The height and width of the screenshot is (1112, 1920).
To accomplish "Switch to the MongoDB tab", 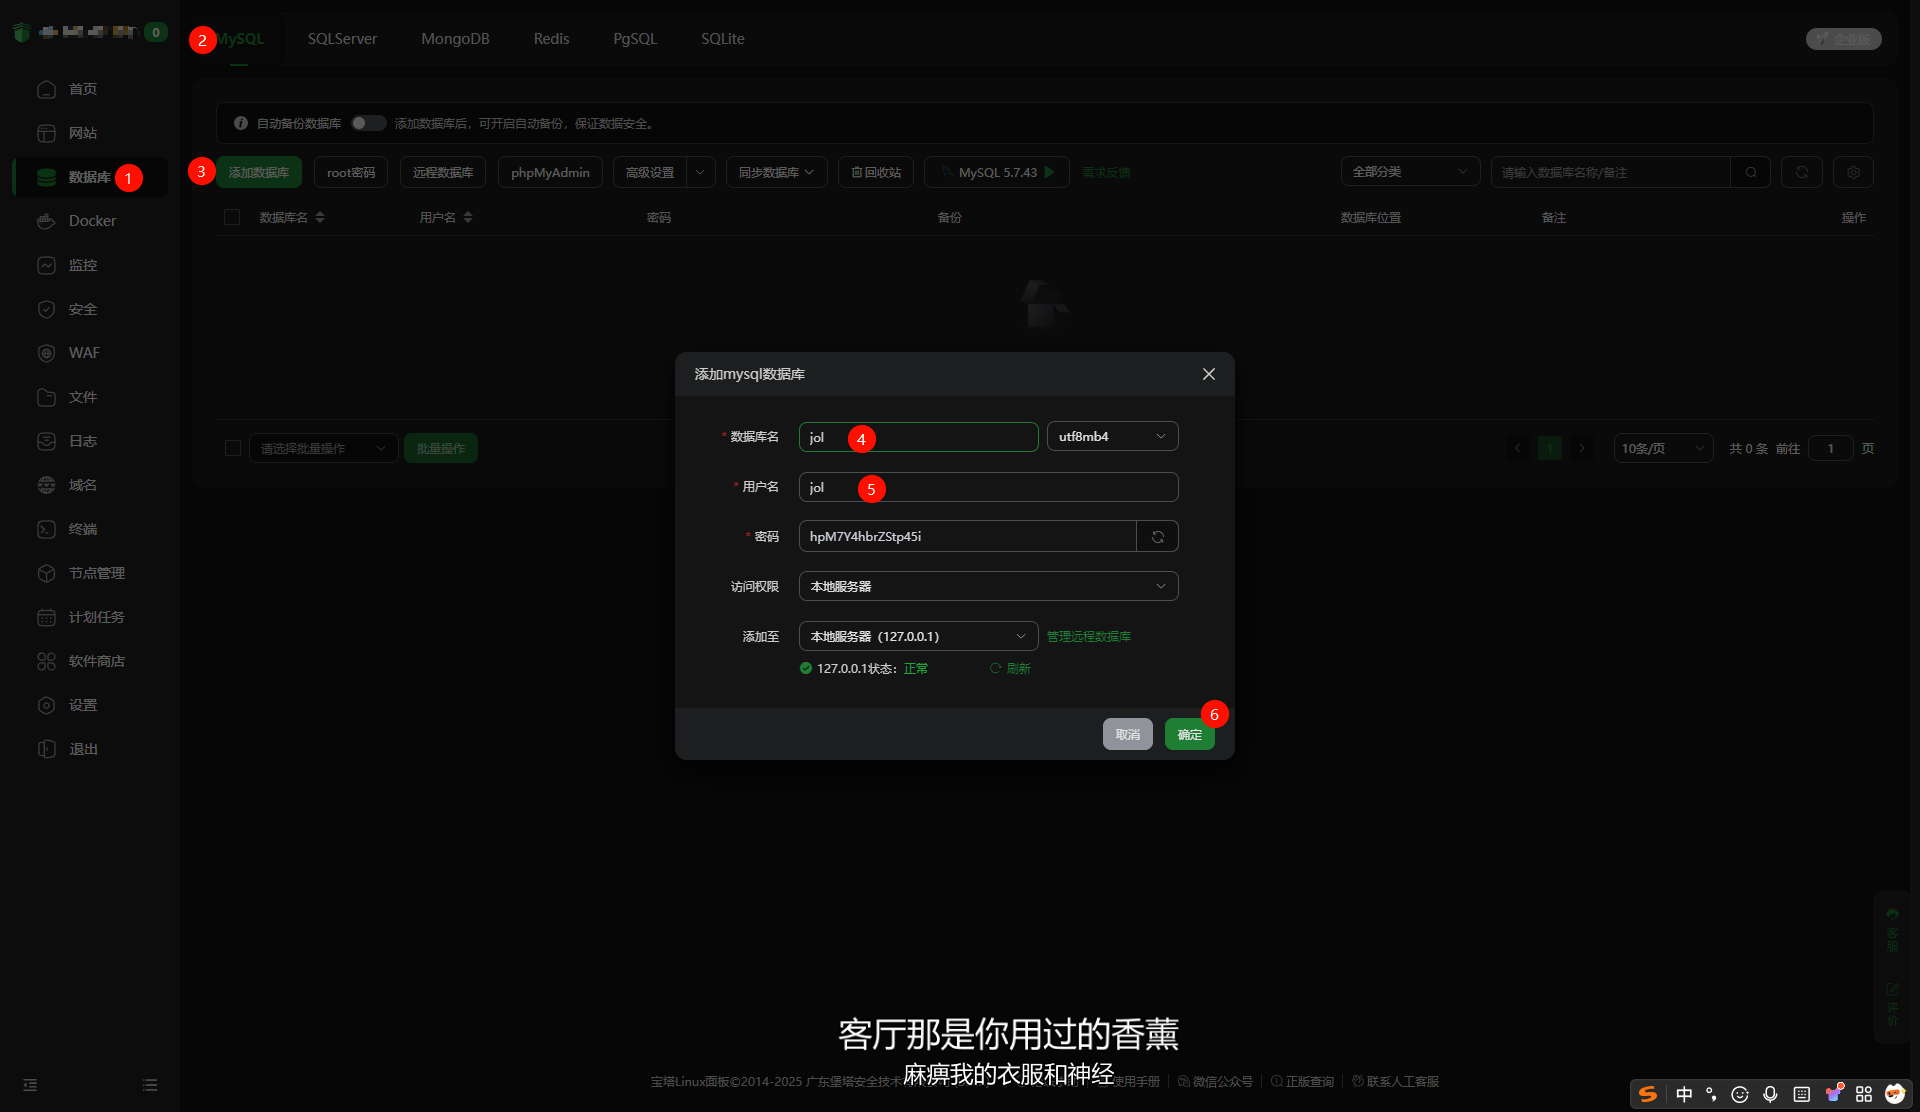I will (455, 39).
